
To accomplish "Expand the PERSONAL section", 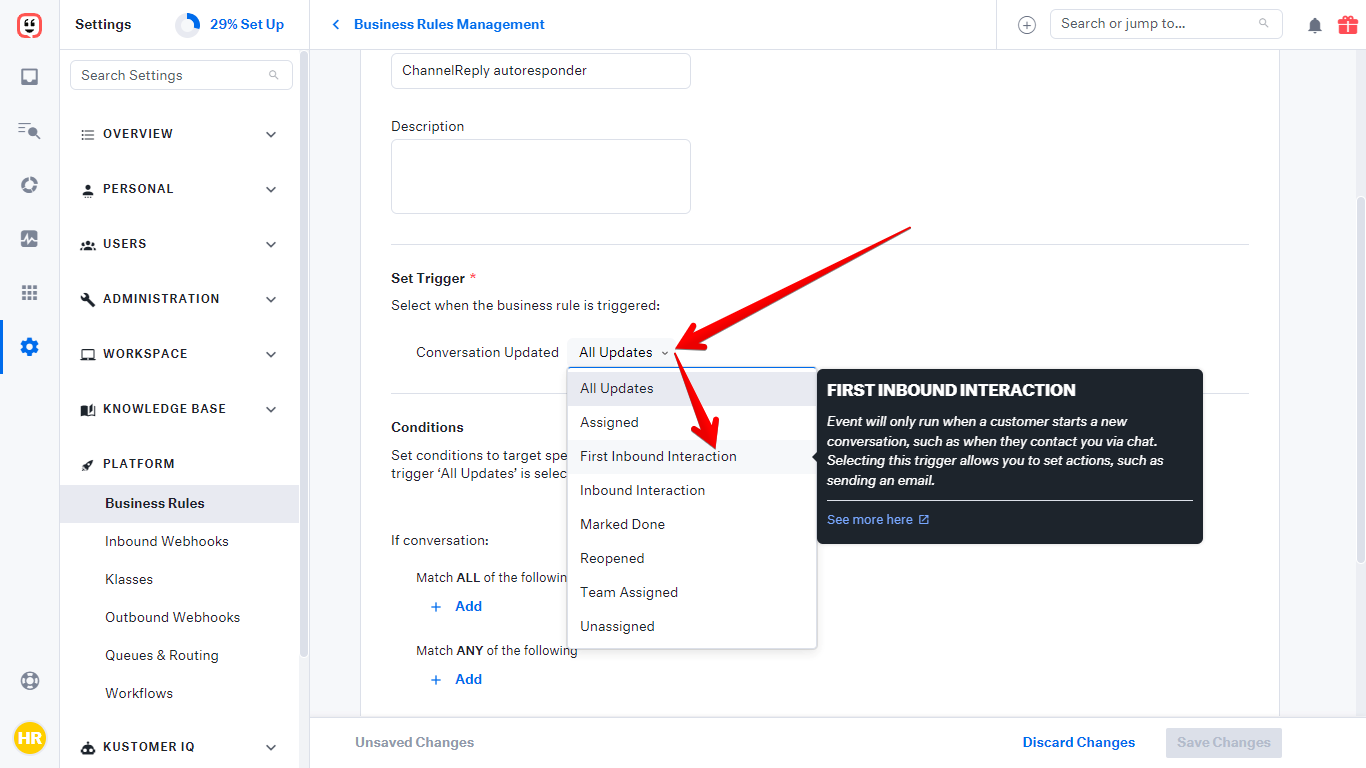I will pyautogui.click(x=179, y=189).
